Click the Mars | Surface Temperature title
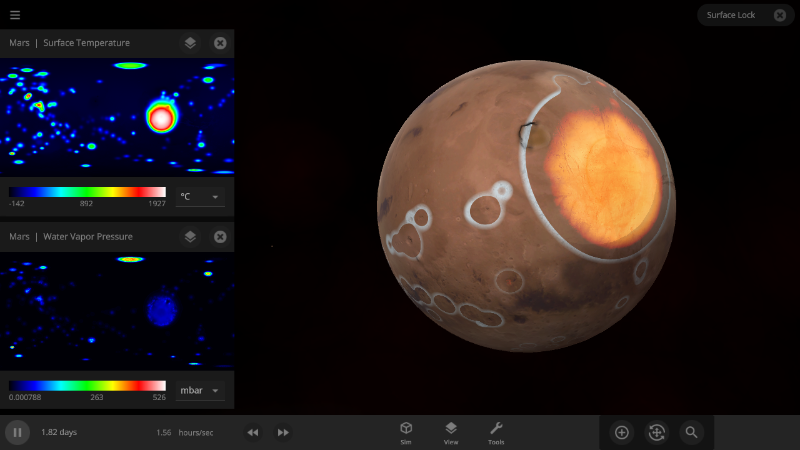 pyautogui.click(x=69, y=43)
